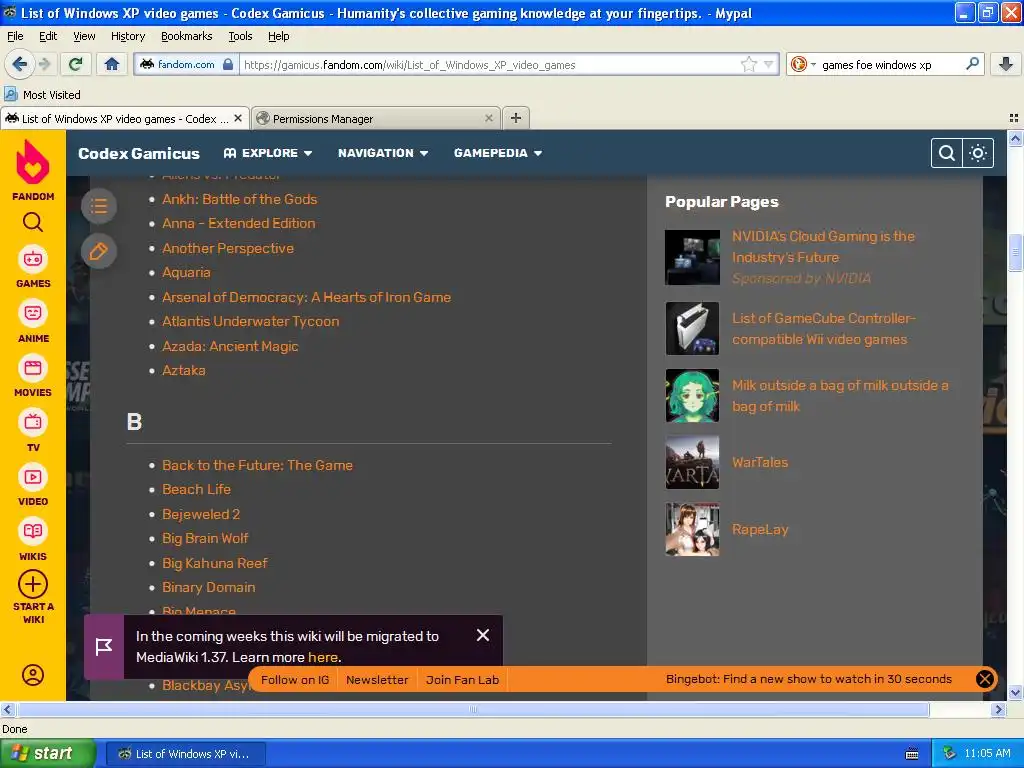Open Back to the Future: The Game
The height and width of the screenshot is (768, 1024).
(257, 465)
